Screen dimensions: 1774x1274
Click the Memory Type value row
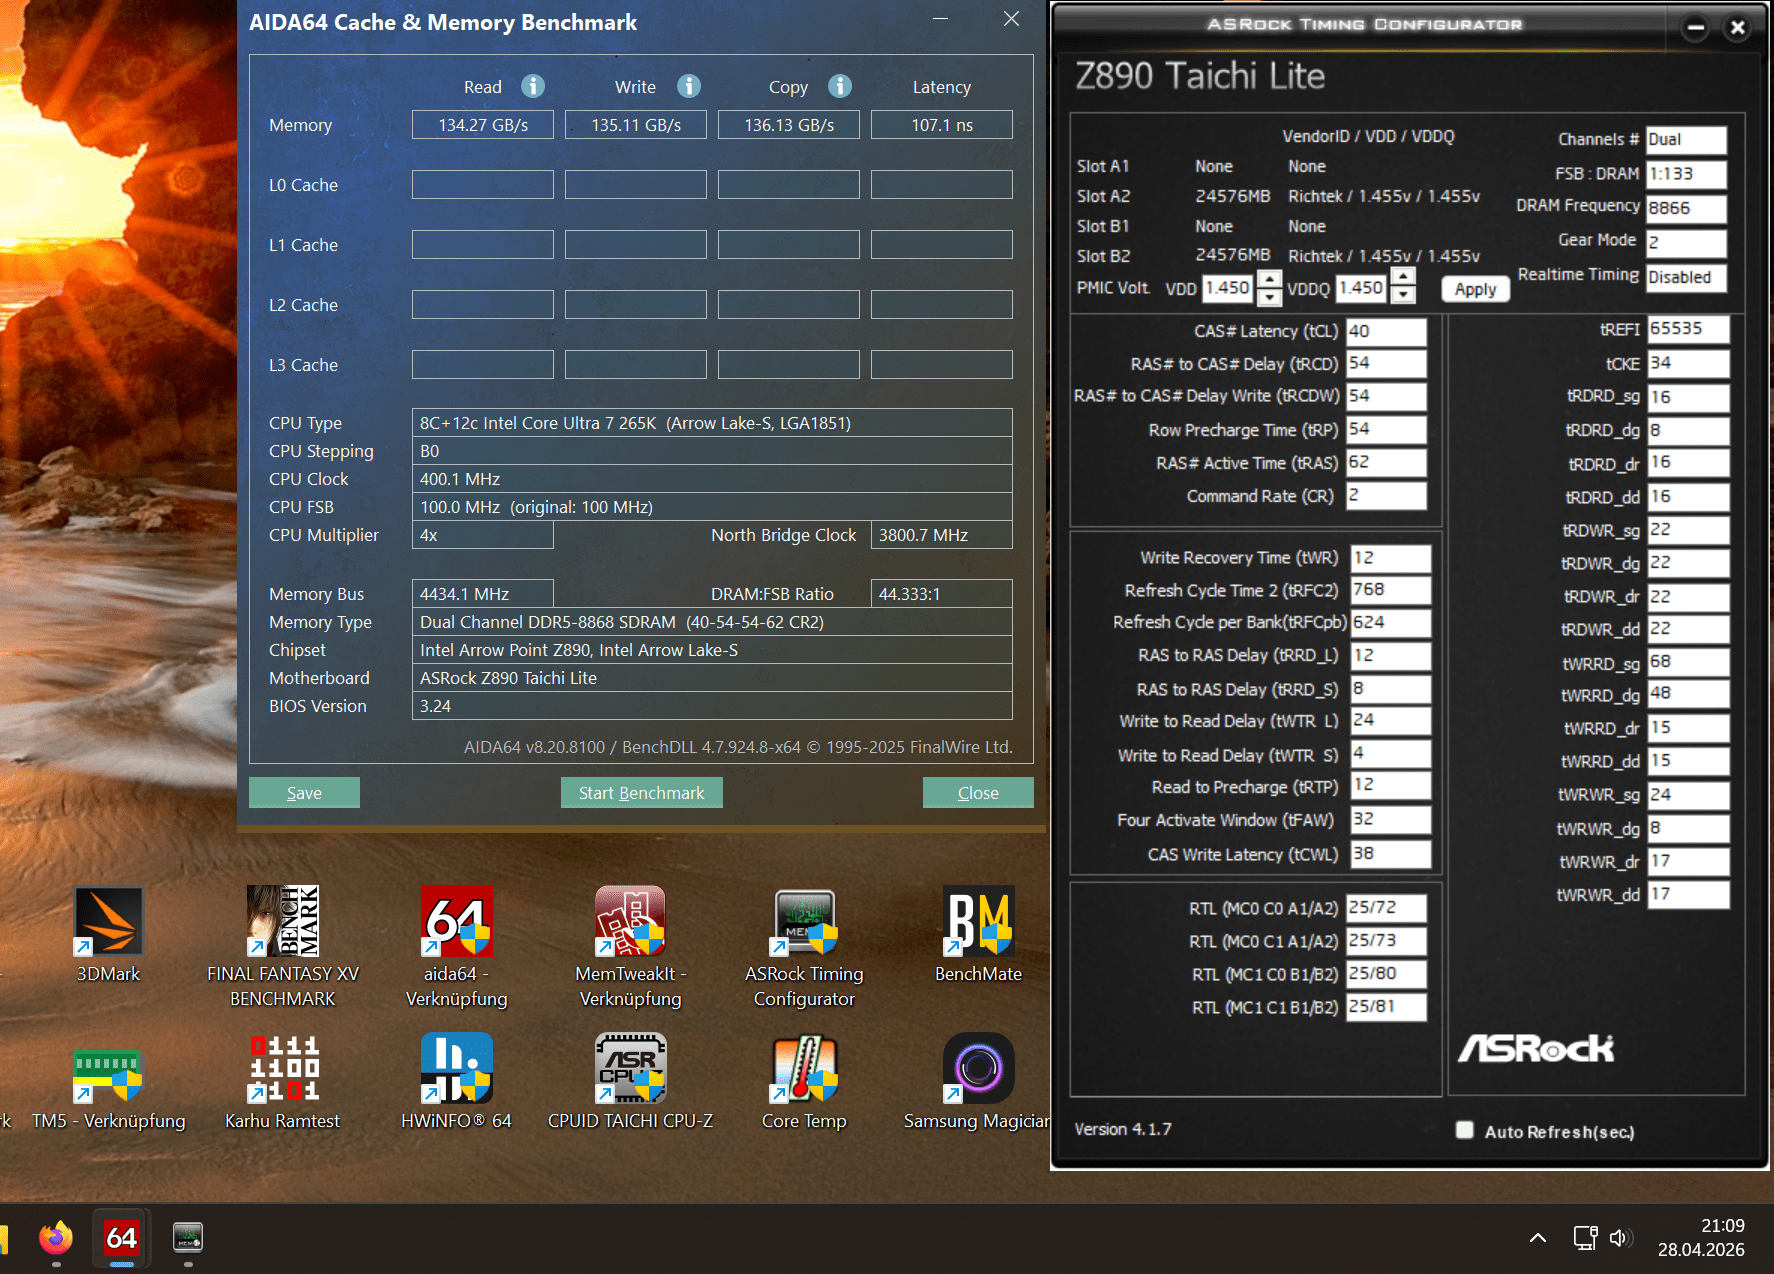tap(712, 622)
